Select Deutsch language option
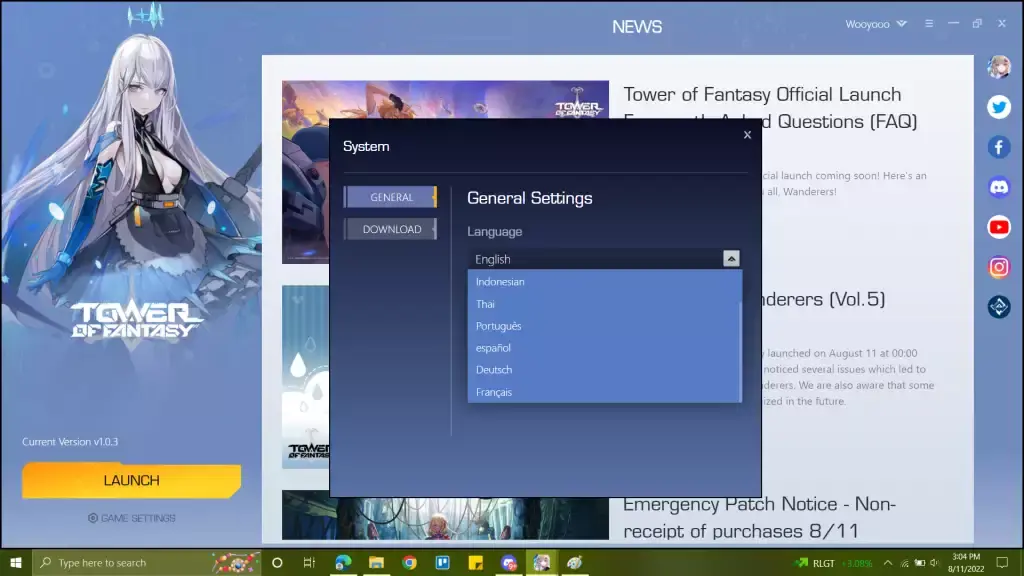The height and width of the screenshot is (576, 1024). 604,370
